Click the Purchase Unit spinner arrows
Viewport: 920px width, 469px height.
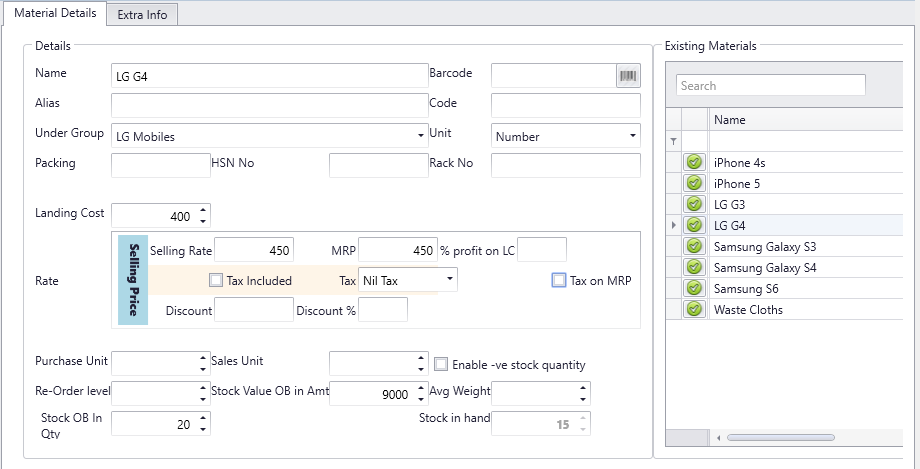(203, 364)
